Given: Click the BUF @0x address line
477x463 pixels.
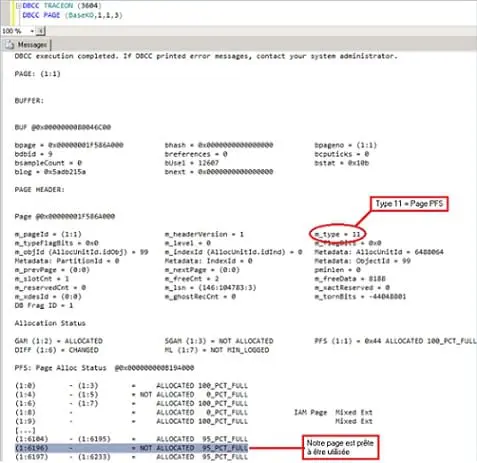Looking at the screenshot, I should (63, 127).
